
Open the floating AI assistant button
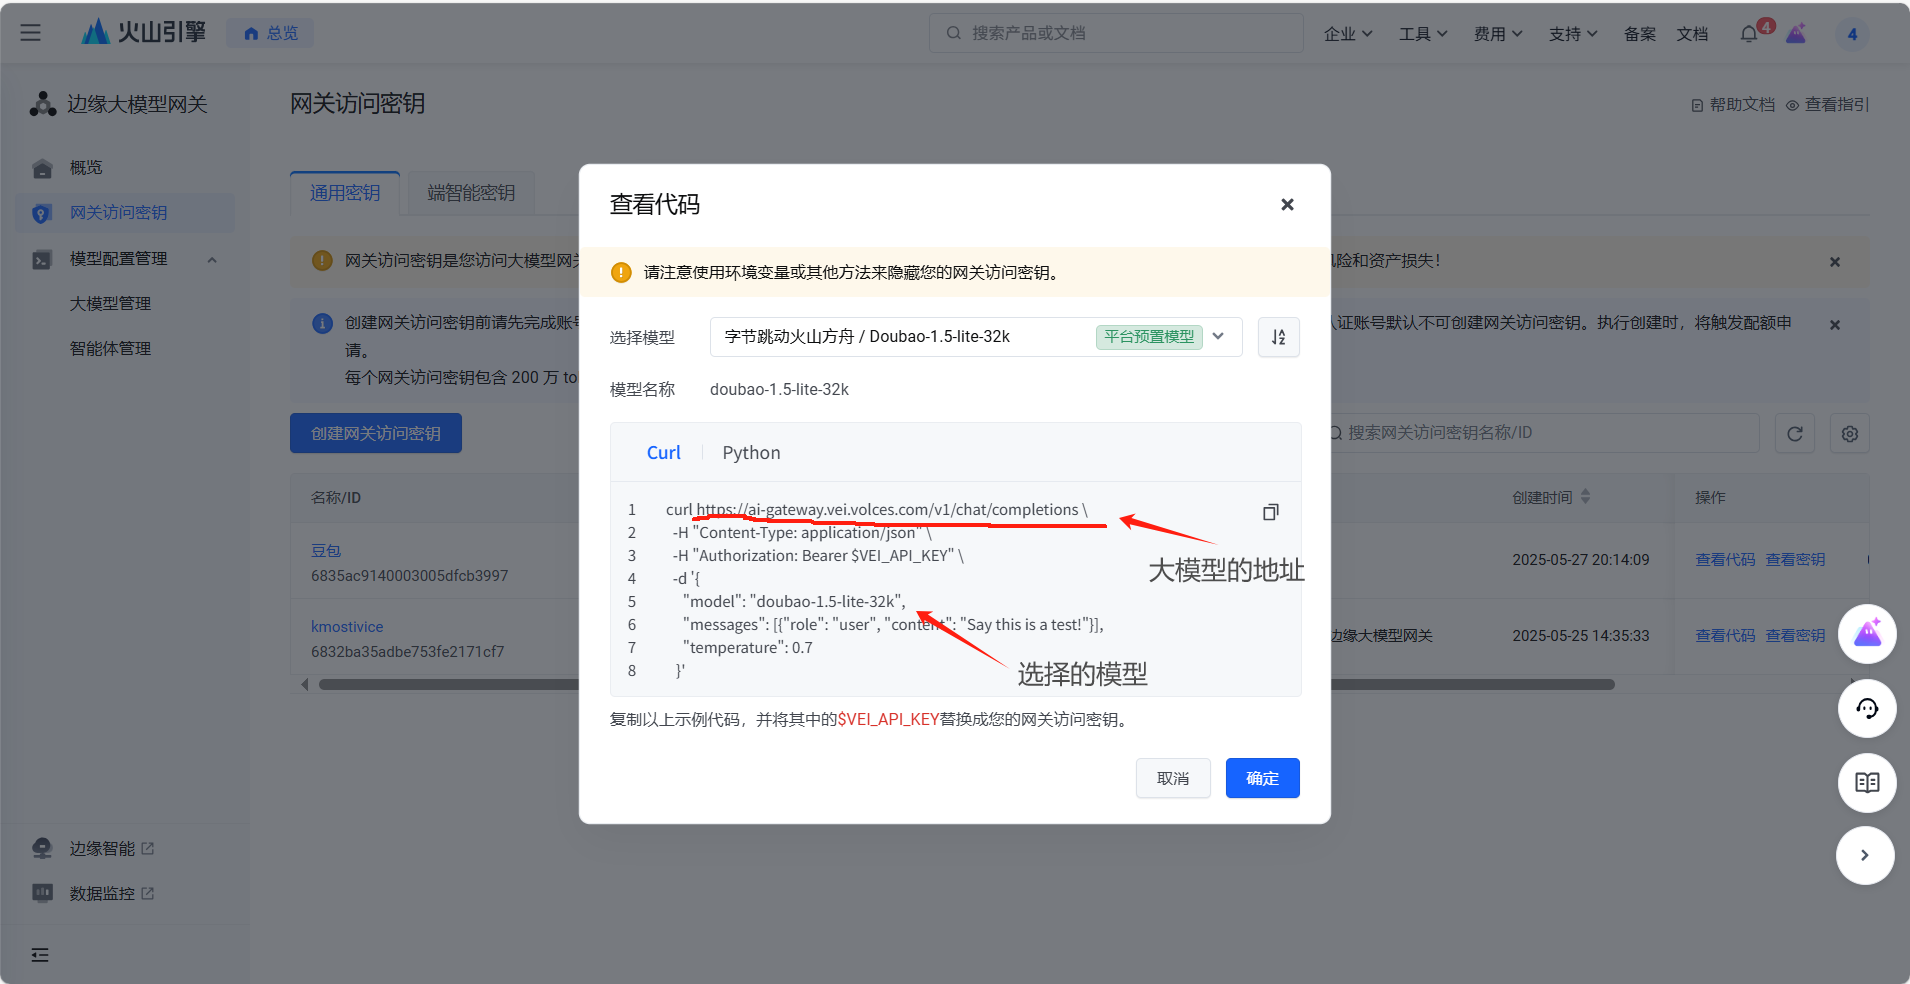tap(1867, 634)
